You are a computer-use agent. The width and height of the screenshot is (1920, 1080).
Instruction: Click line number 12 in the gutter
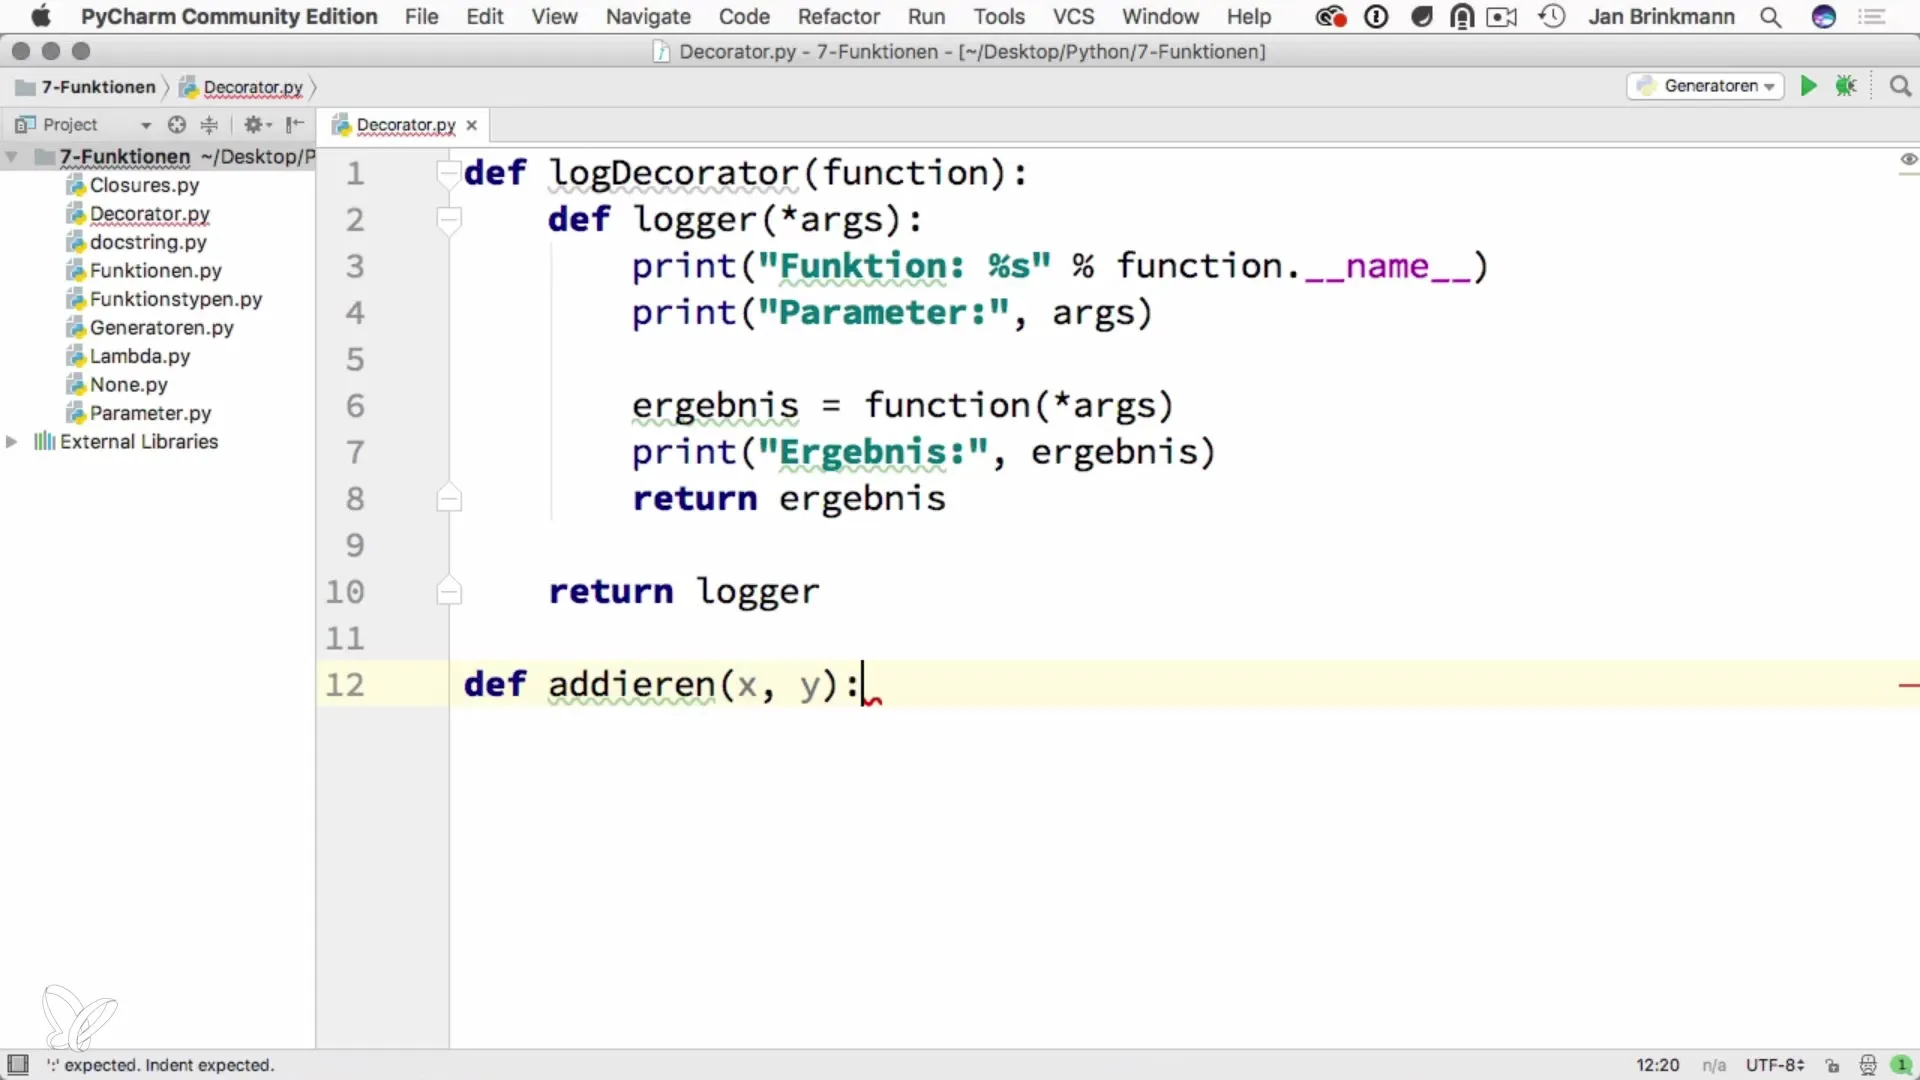coord(345,685)
